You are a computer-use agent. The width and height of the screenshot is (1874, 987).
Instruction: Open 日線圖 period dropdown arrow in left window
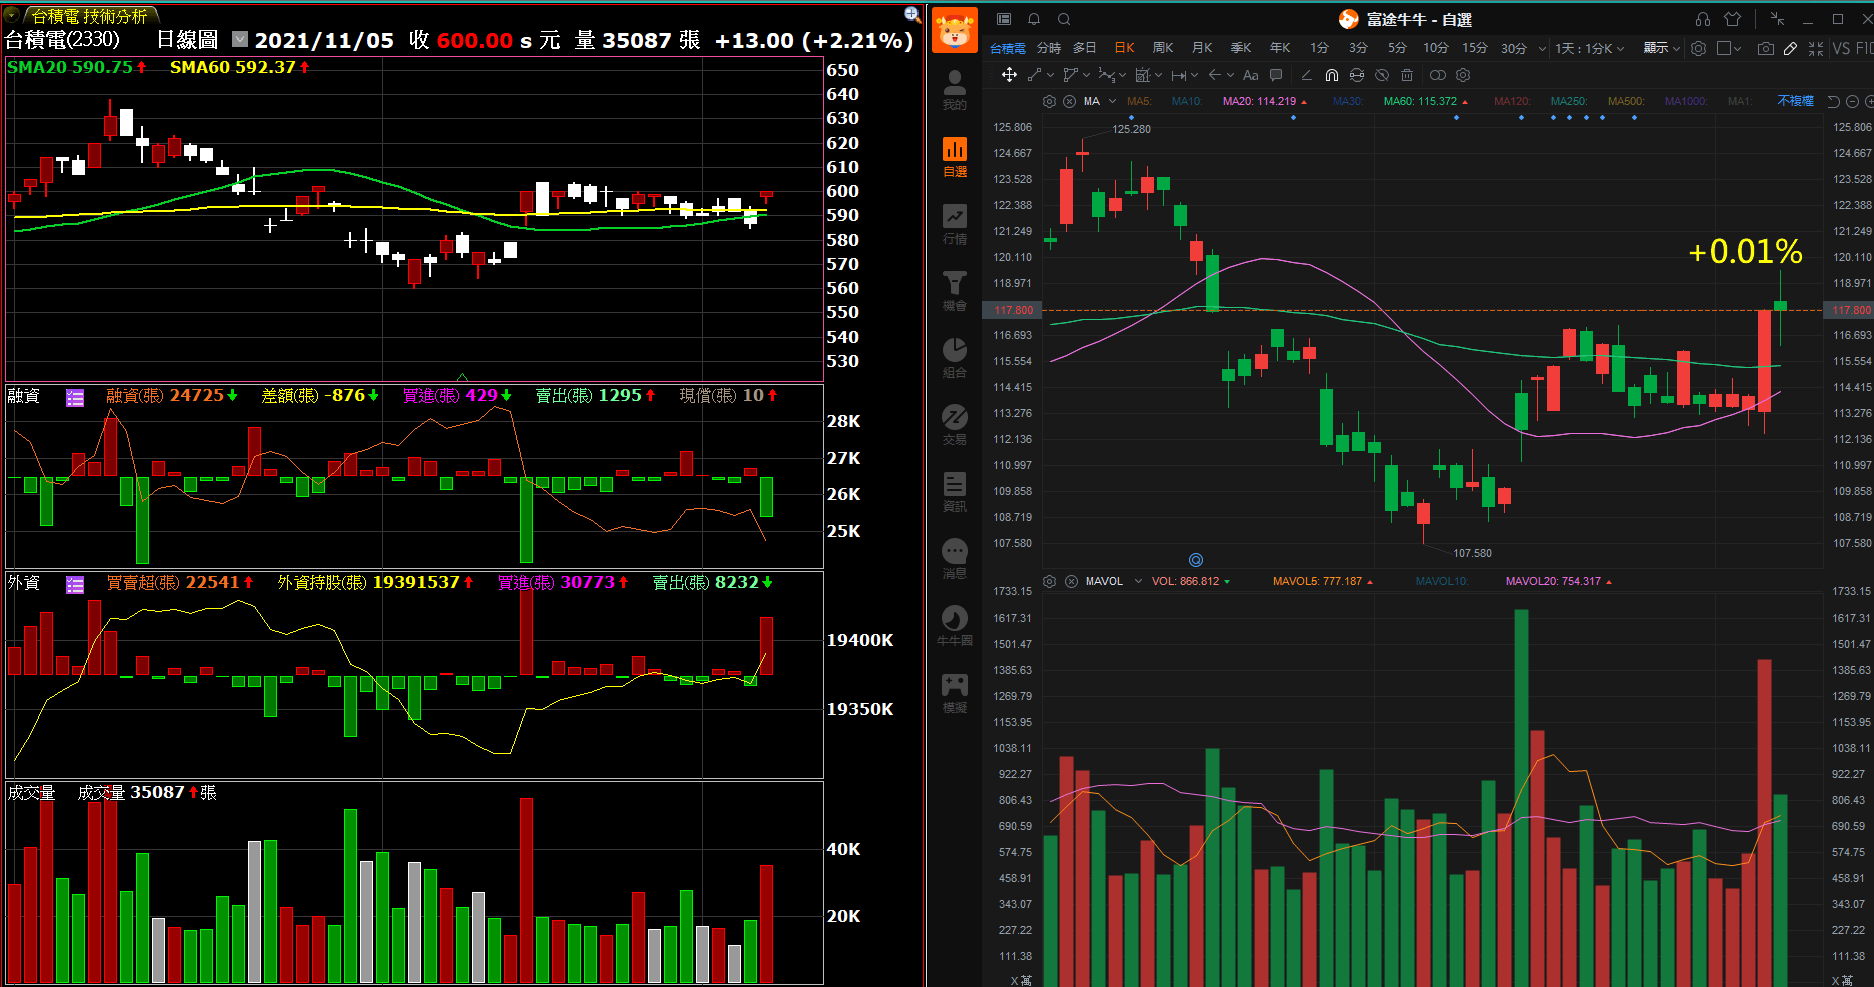click(240, 39)
